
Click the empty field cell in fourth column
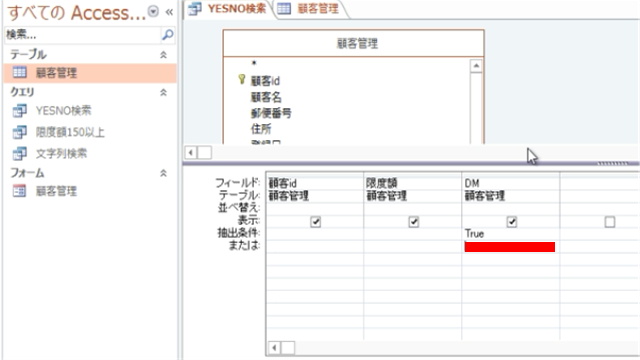(x=599, y=183)
